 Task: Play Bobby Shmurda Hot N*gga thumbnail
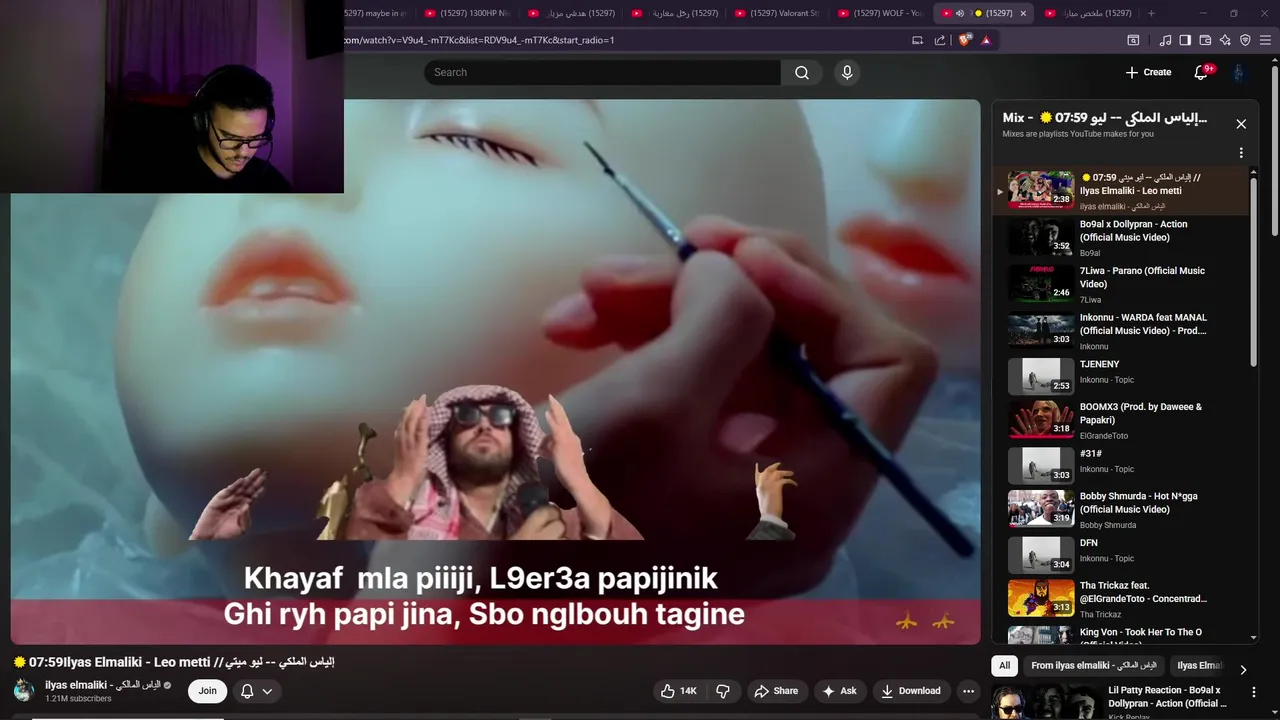point(1040,508)
